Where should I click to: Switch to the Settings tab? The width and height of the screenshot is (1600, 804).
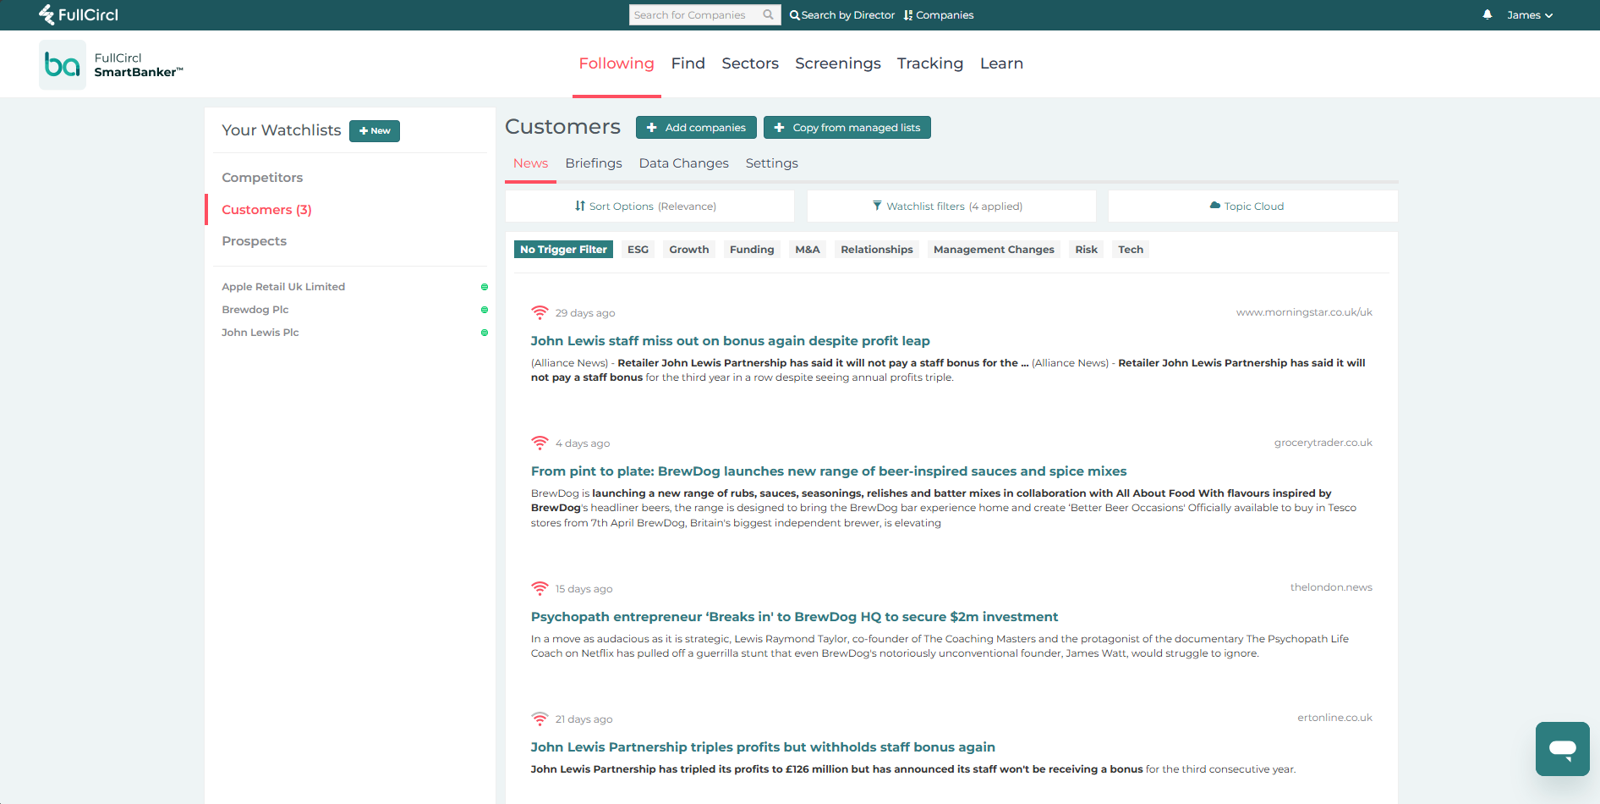click(772, 164)
